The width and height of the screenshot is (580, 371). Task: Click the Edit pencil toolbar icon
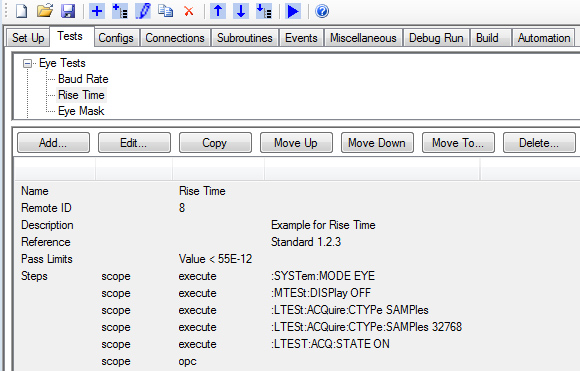click(x=143, y=11)
